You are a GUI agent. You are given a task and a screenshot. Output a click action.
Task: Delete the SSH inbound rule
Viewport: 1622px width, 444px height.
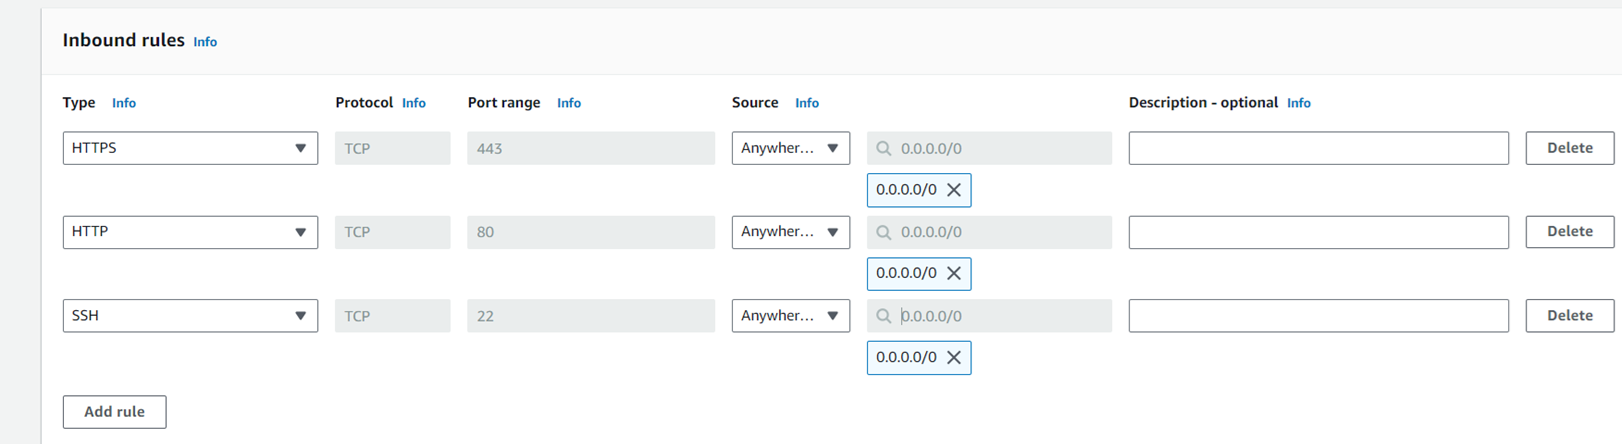(x=1569, y=316)
